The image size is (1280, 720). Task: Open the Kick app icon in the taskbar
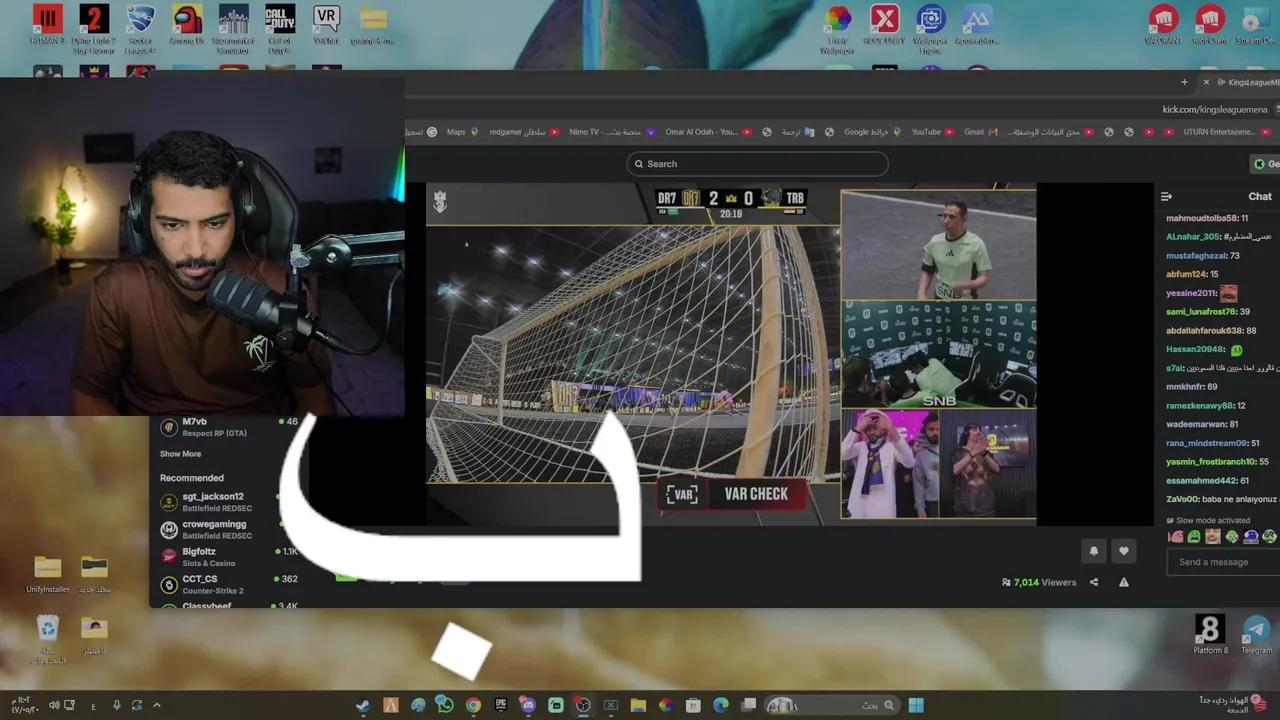[x=554, y=705]
